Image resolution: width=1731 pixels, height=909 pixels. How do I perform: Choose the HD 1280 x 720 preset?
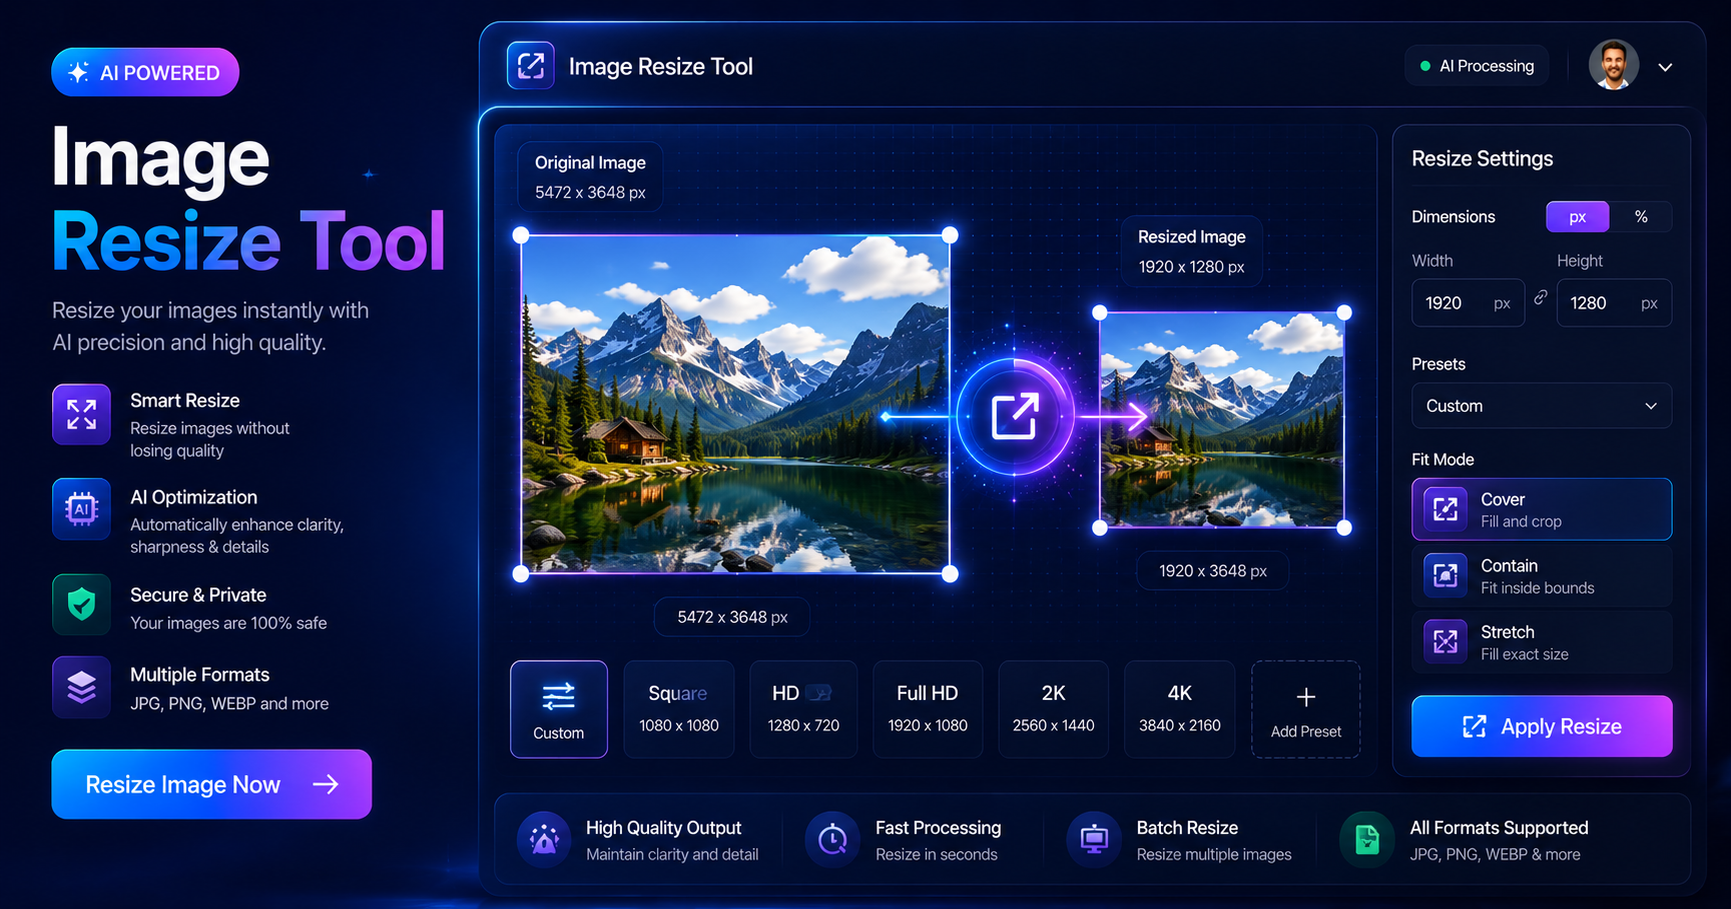(x=803, y=709)
